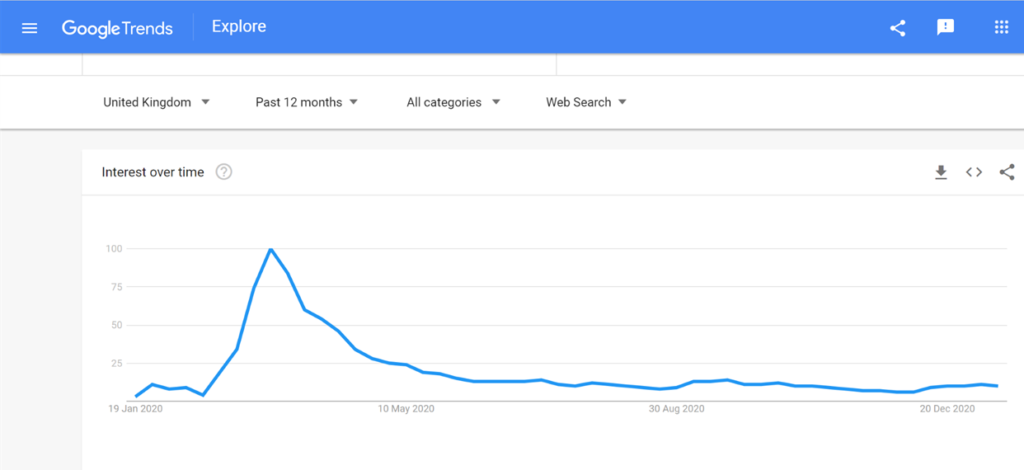
Task: Click the 30 Aug 2020 axis label
Action: (677, 409)
